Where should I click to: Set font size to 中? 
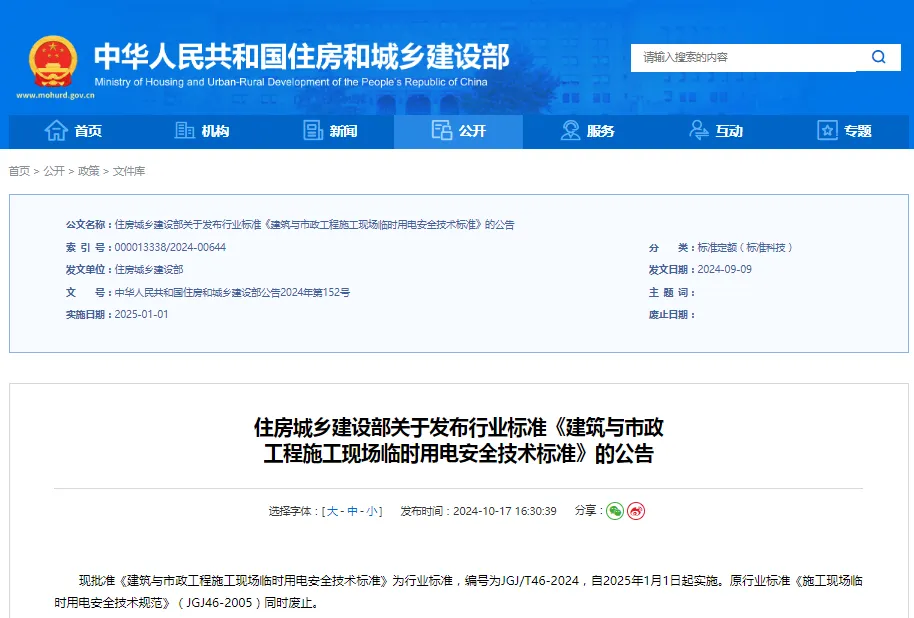[353, 511]
